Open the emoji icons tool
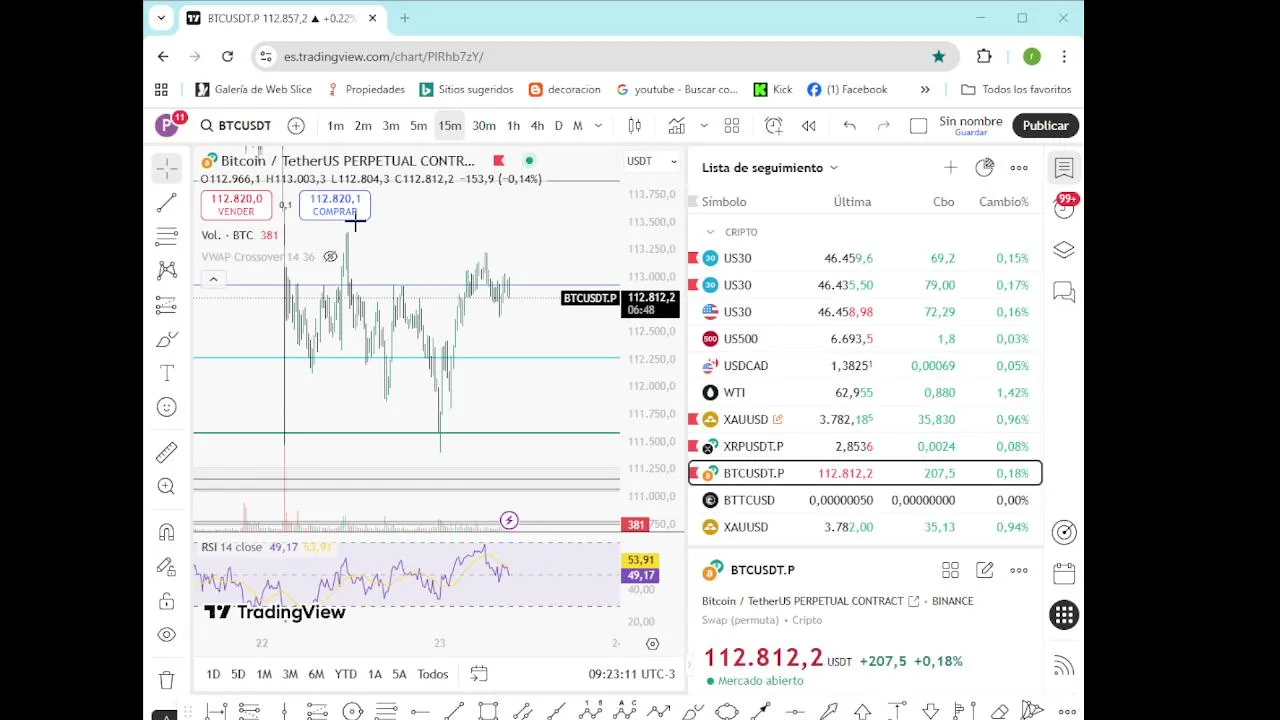The width and height of the screenshot is (1280, 720). coord(166,407)
